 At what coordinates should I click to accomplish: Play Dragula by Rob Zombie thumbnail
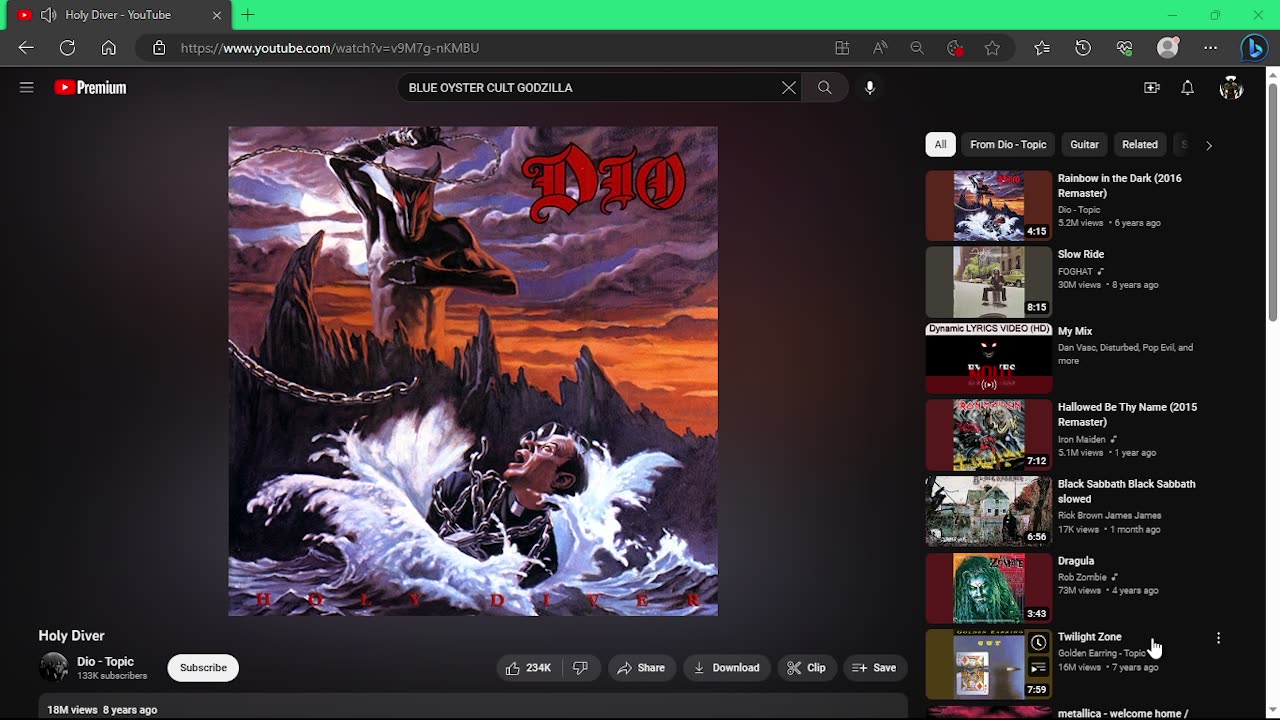989,588
